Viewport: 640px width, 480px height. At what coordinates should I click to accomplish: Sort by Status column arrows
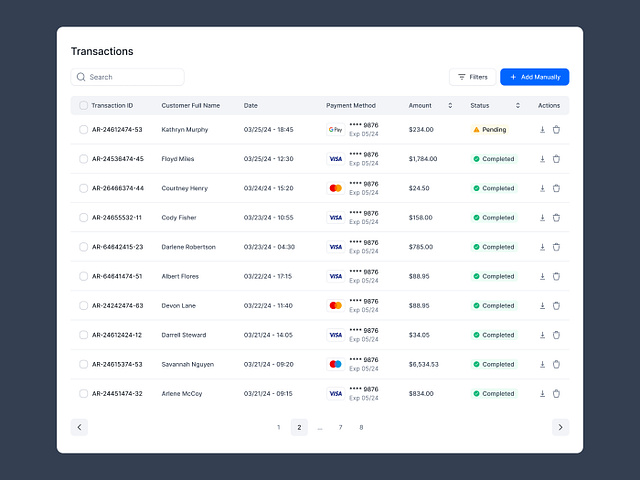coord(518,105)
